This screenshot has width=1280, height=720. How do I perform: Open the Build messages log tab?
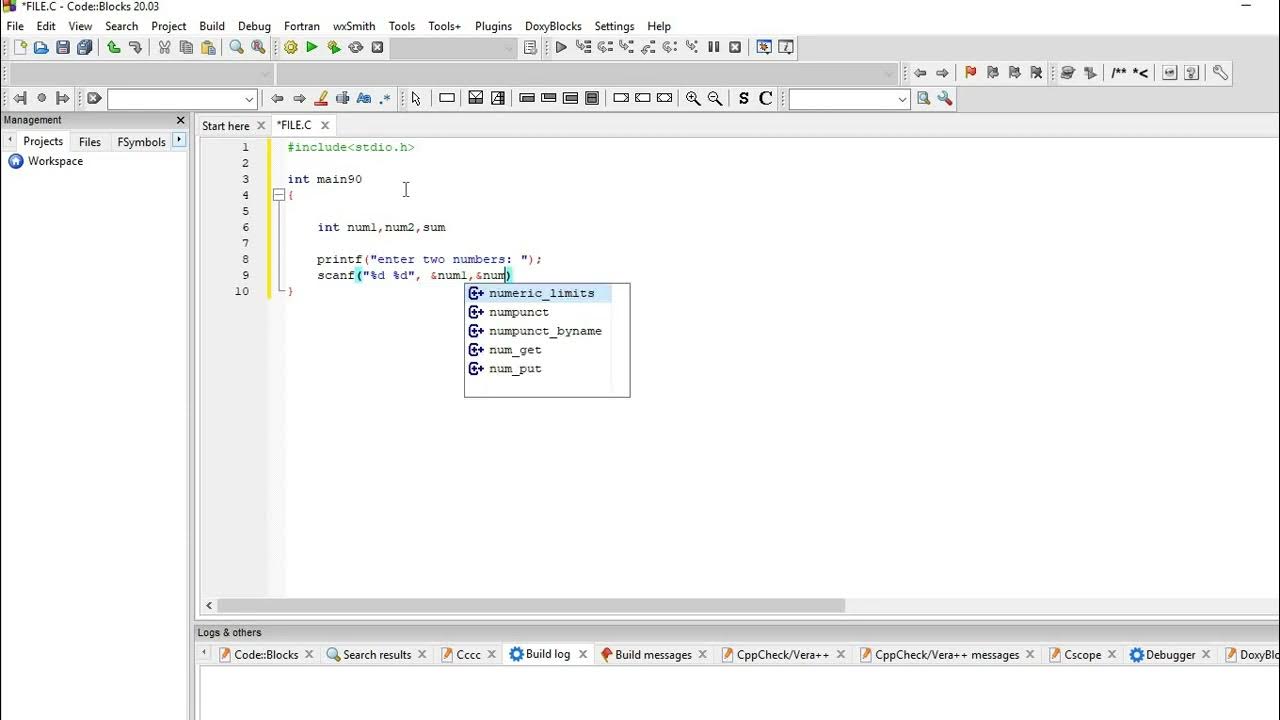point(653,655)
